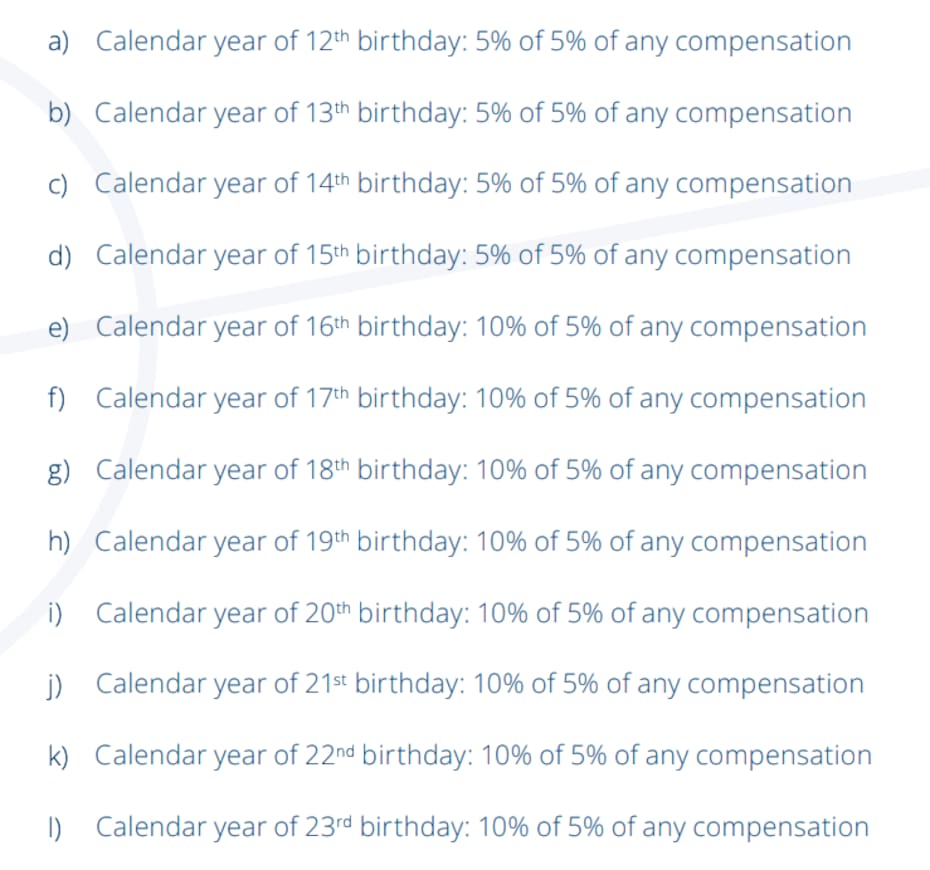Click list marker k) bullet
This screenshot has height=870, width=930.
click(58, 756)
